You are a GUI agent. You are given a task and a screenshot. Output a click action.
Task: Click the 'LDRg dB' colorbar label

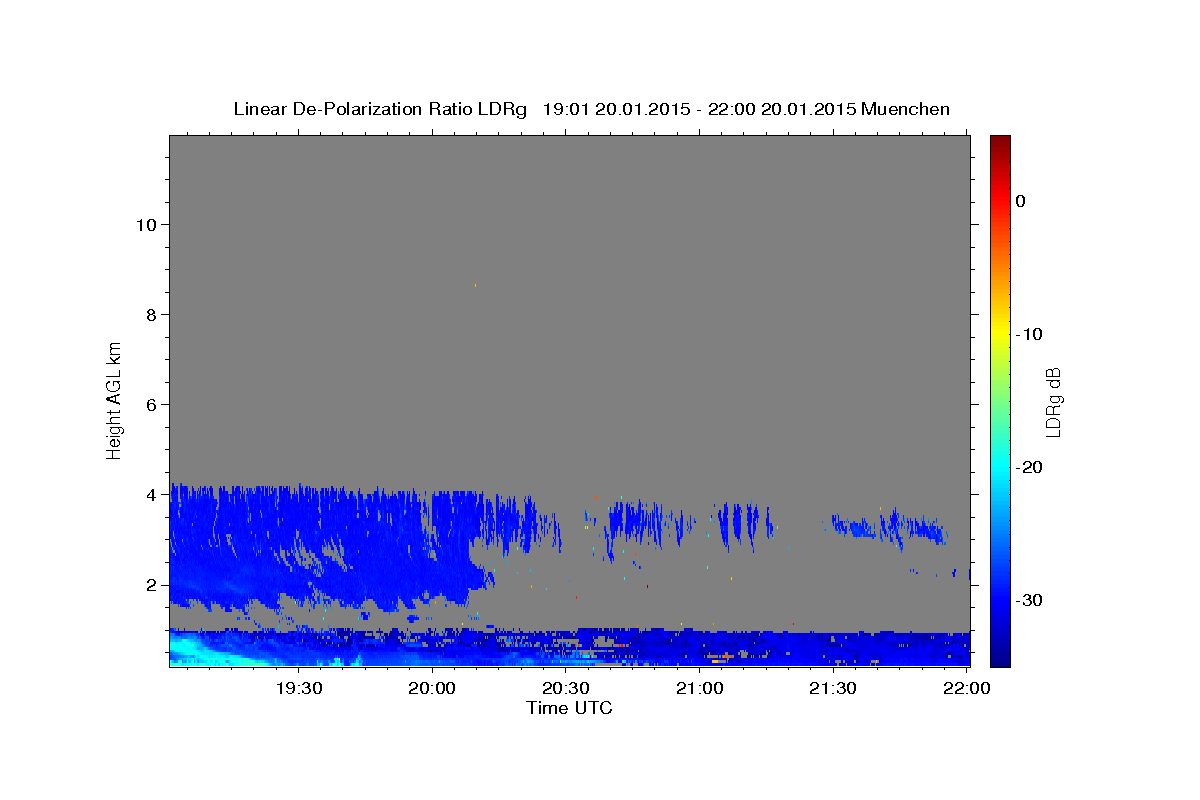click(x=1053, y=401)
